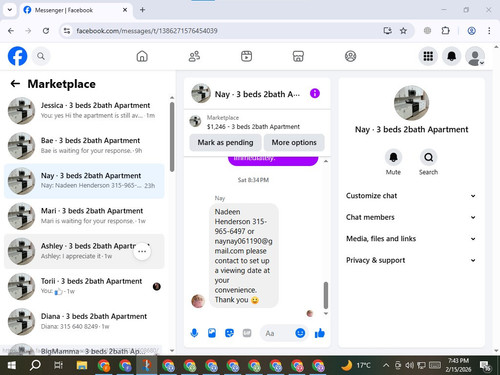Image resolution: width=500 pixels, height=375 pixels.
Task: Attach a photo with the image icon
Action: pyautogui.click(x=212, y=333)
